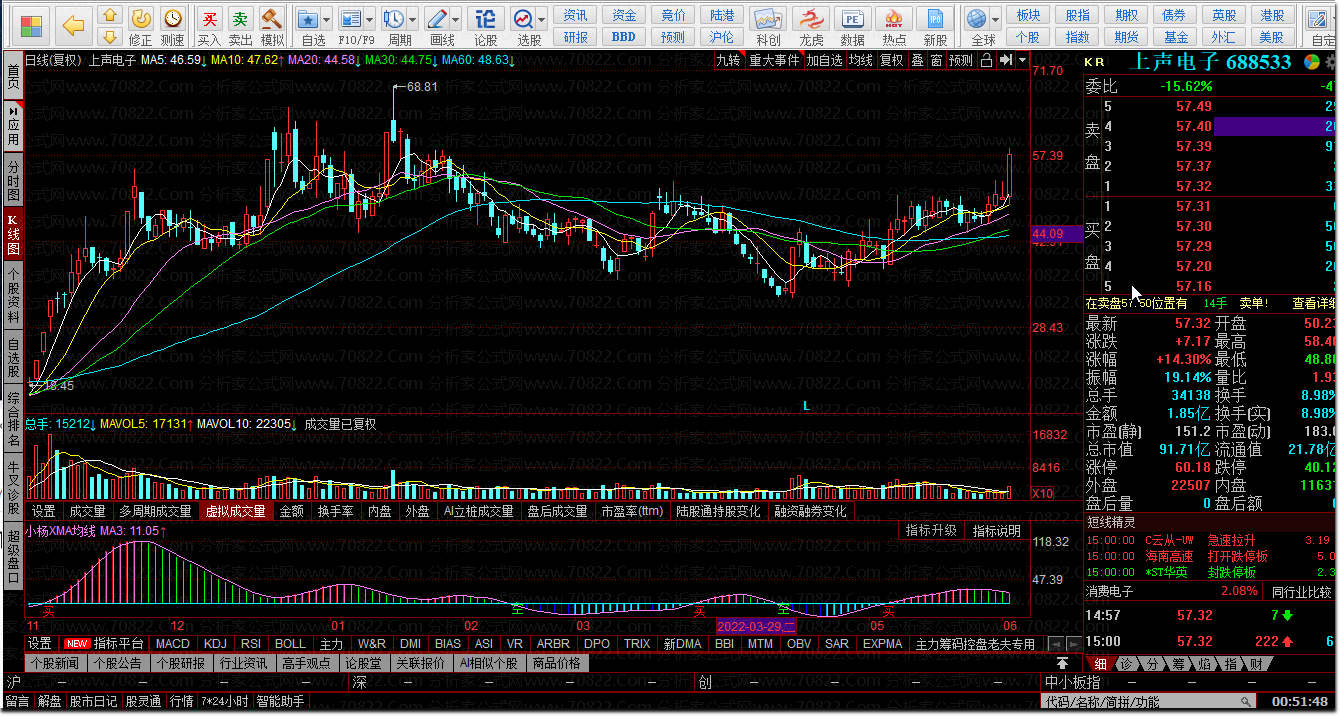Click the skip-to-end arrow icon above chart

tap(1006, 60)
